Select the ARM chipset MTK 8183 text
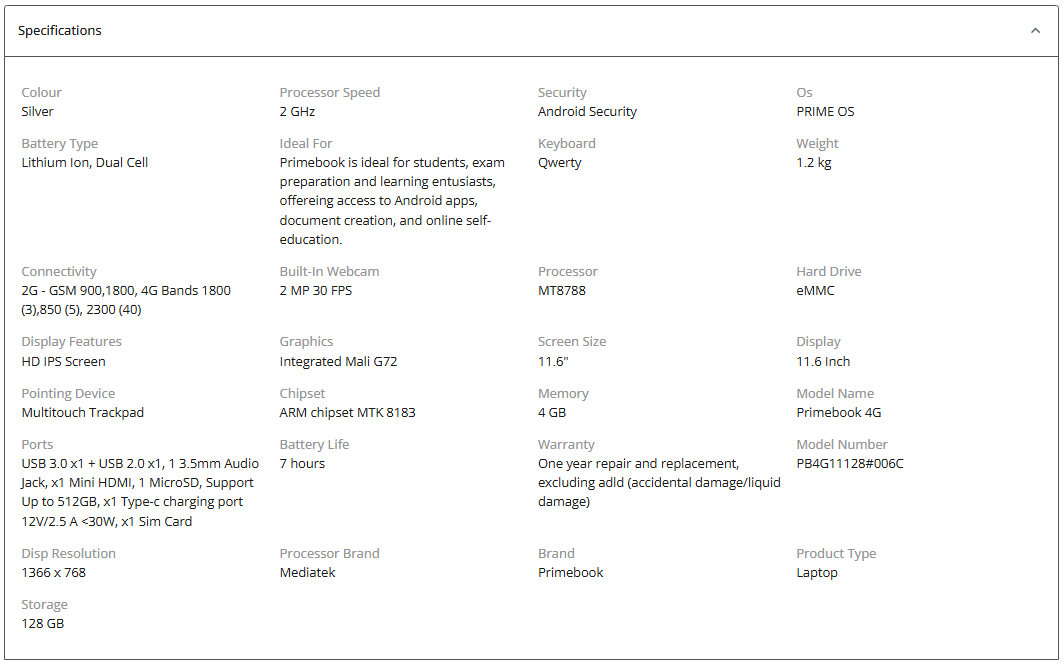Image resolution: width=1064 pixels, height=664 pixels. 347,412
